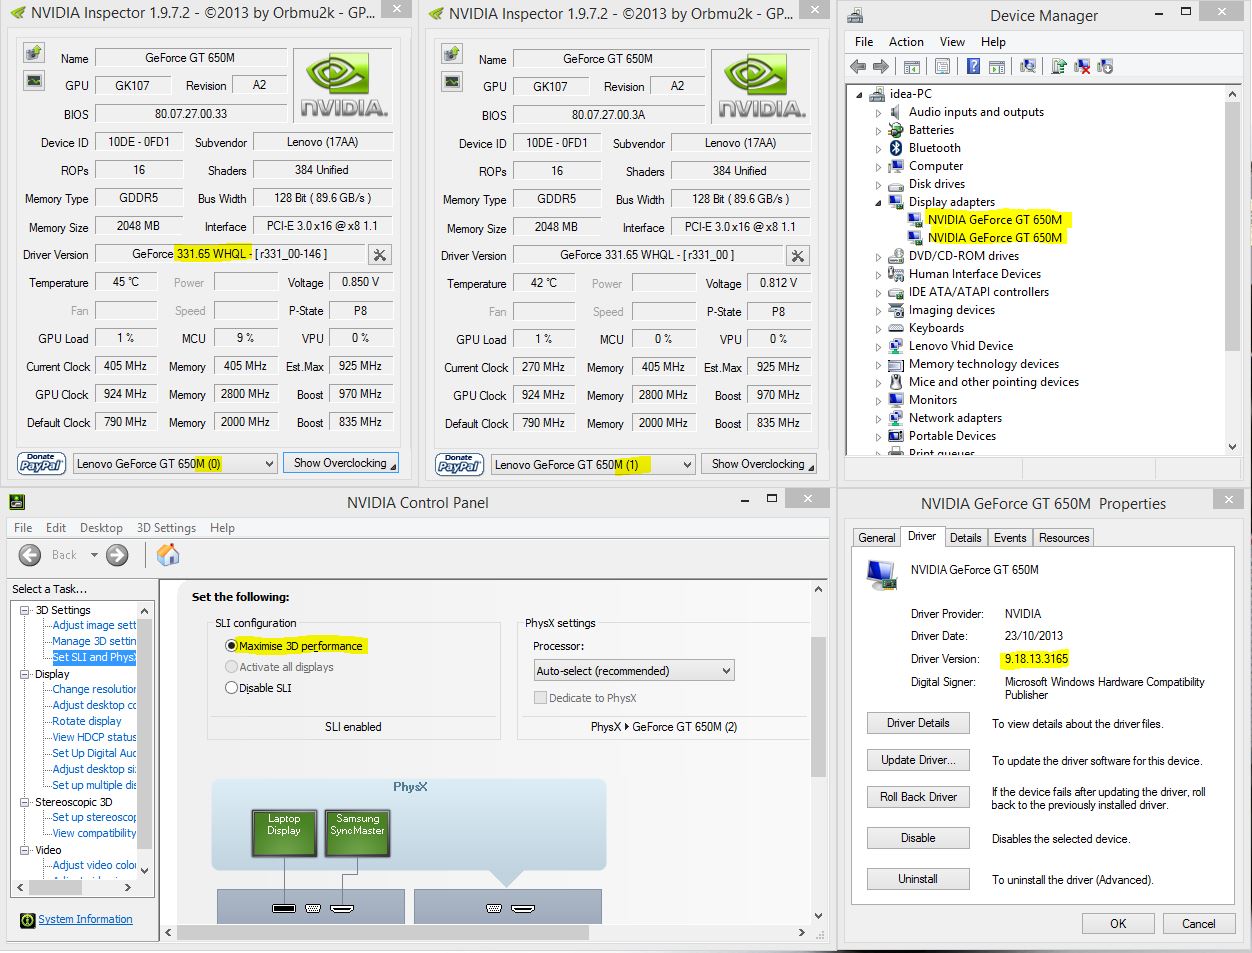The width and height of the screenshot is (1252, 953).
Task: Click the GPU info upload icon in the left NVIDIA Inspector window
Action: (x=34, y=52)
